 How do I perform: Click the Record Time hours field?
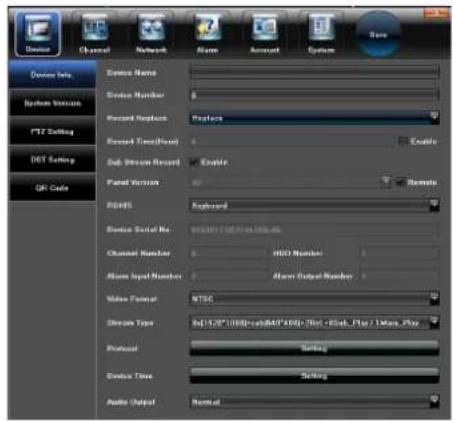point(292,142)
